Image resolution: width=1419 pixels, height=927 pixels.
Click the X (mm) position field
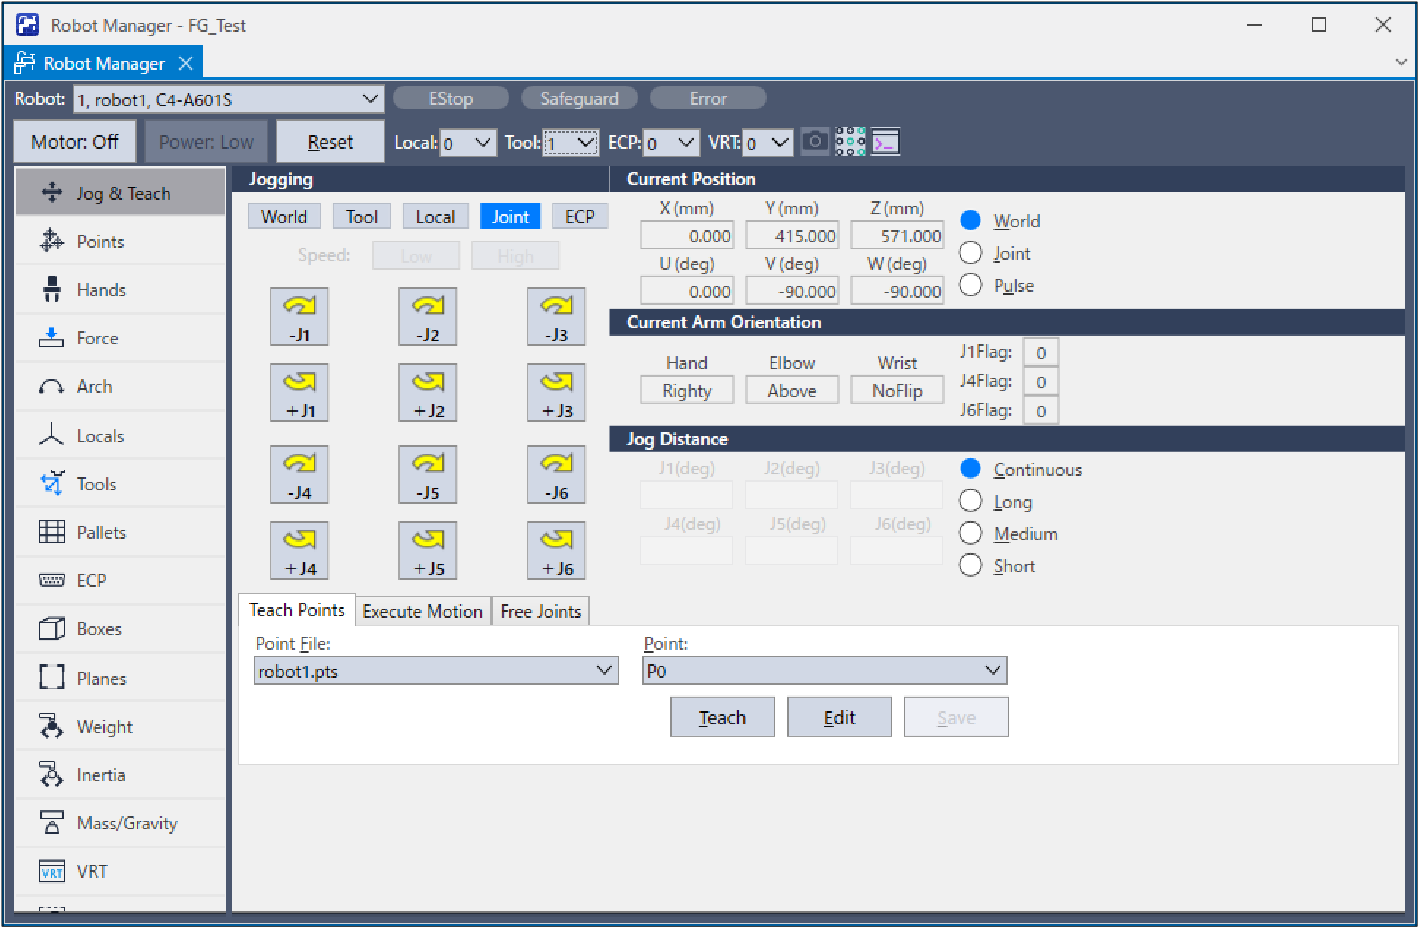(687, 236)
